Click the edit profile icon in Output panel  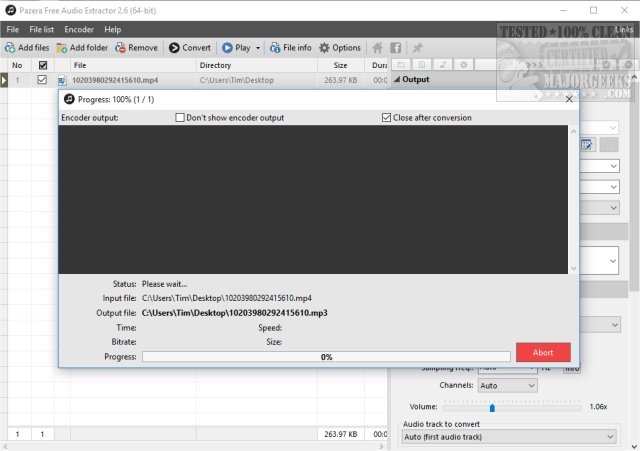point(587,145)
